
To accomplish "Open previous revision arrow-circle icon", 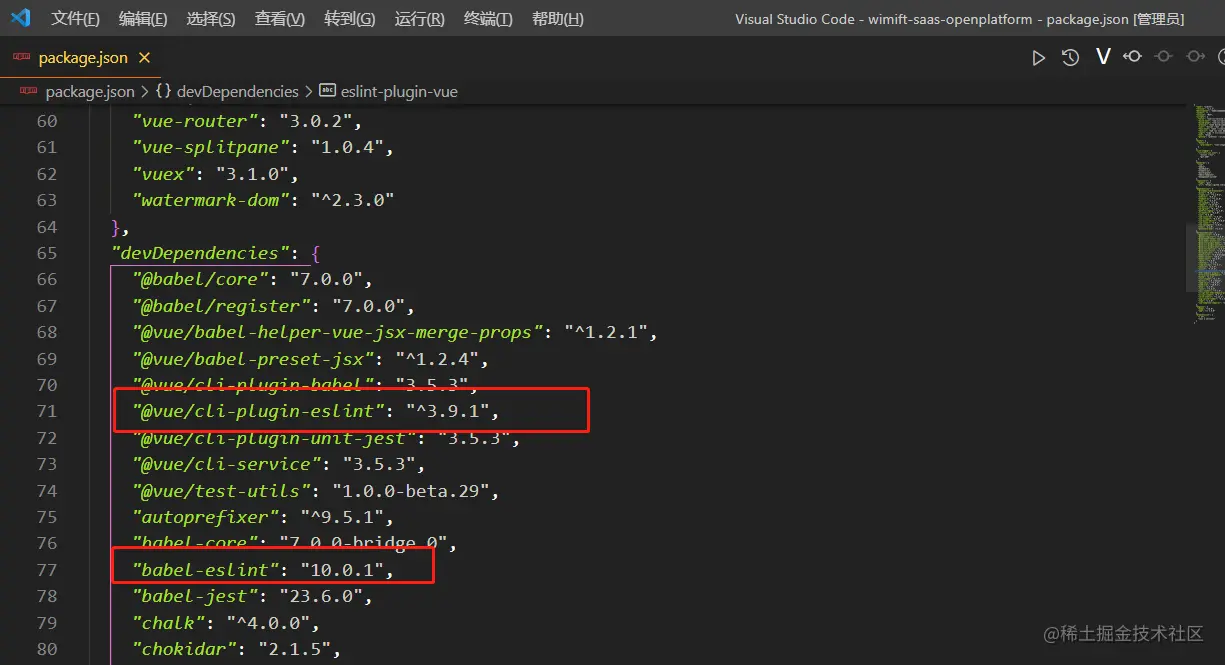I will 1133,57.
